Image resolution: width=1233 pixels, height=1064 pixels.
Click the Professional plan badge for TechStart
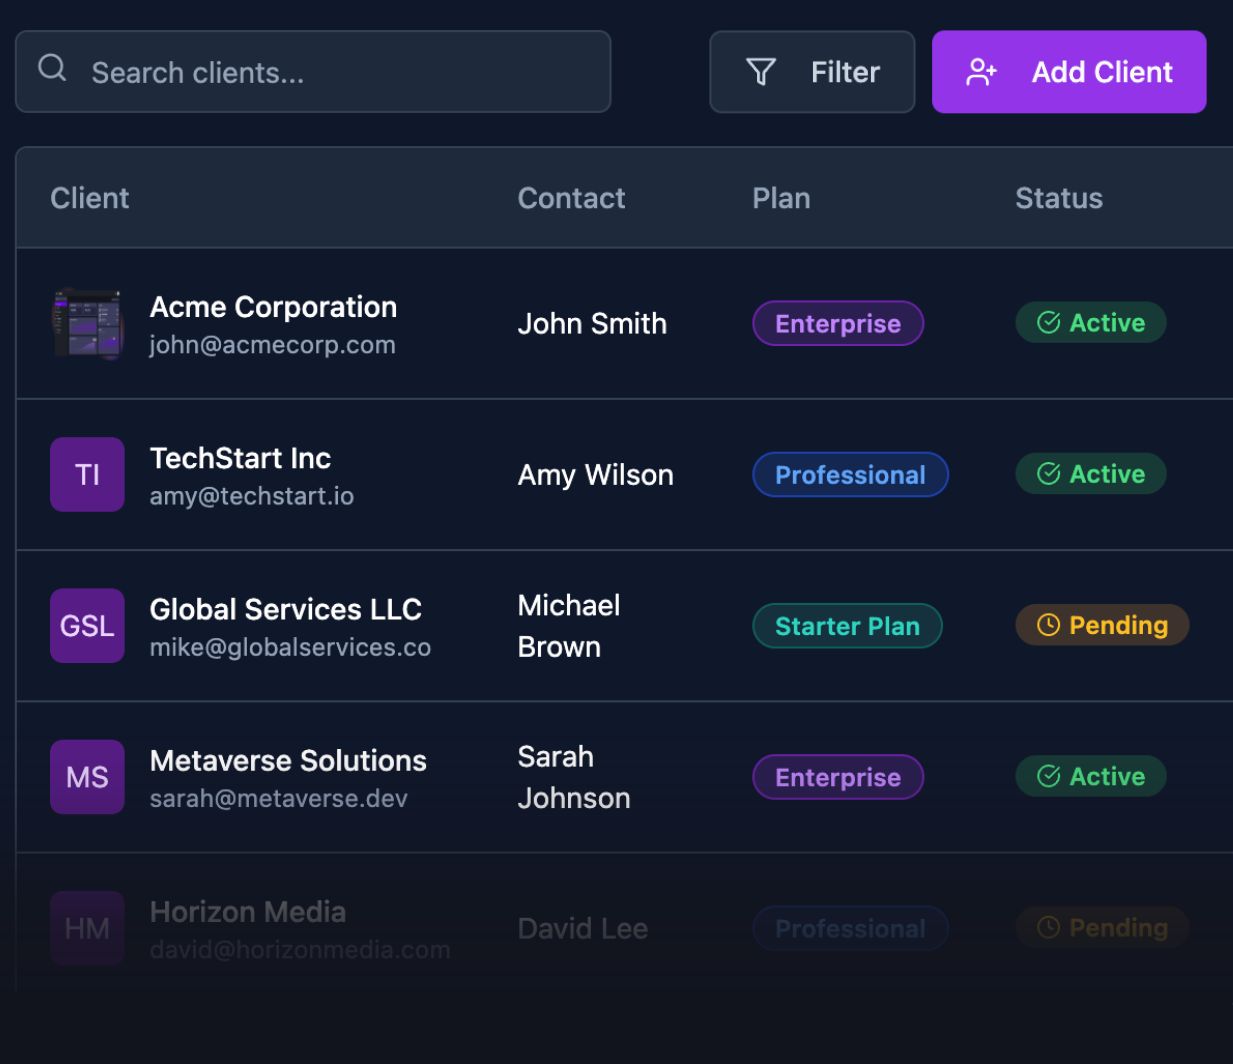click(x=850, y=475)
